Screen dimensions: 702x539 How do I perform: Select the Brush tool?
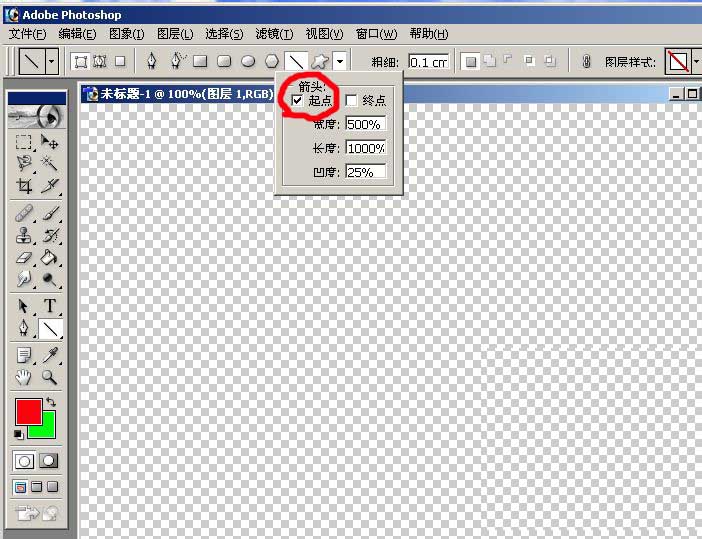tap(50, 213)
